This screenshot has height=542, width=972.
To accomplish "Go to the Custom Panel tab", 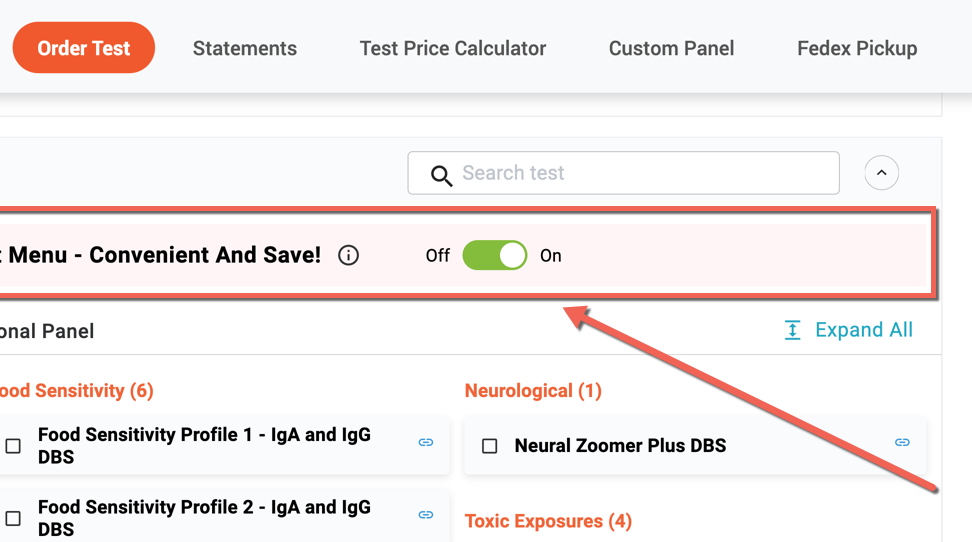I will (x=671, y=48).
